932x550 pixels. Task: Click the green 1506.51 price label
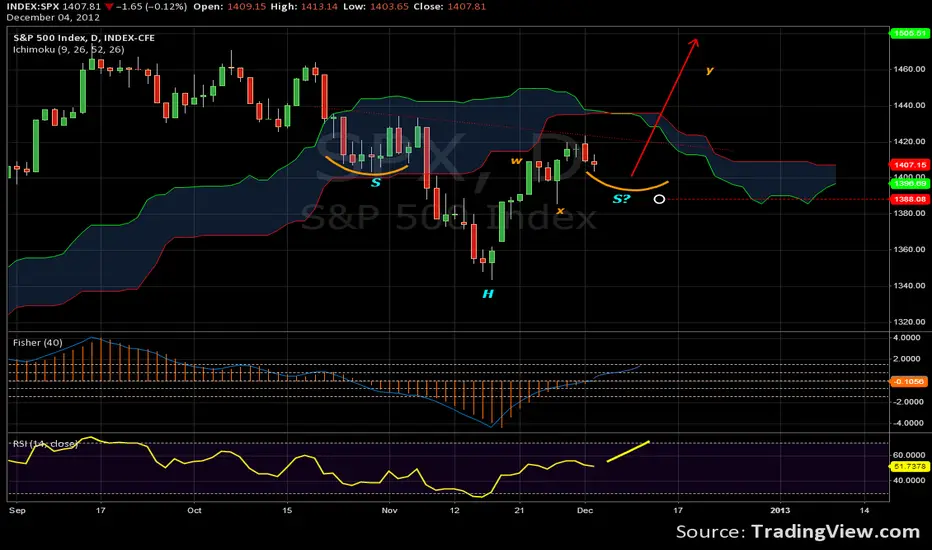click(909, 33)
